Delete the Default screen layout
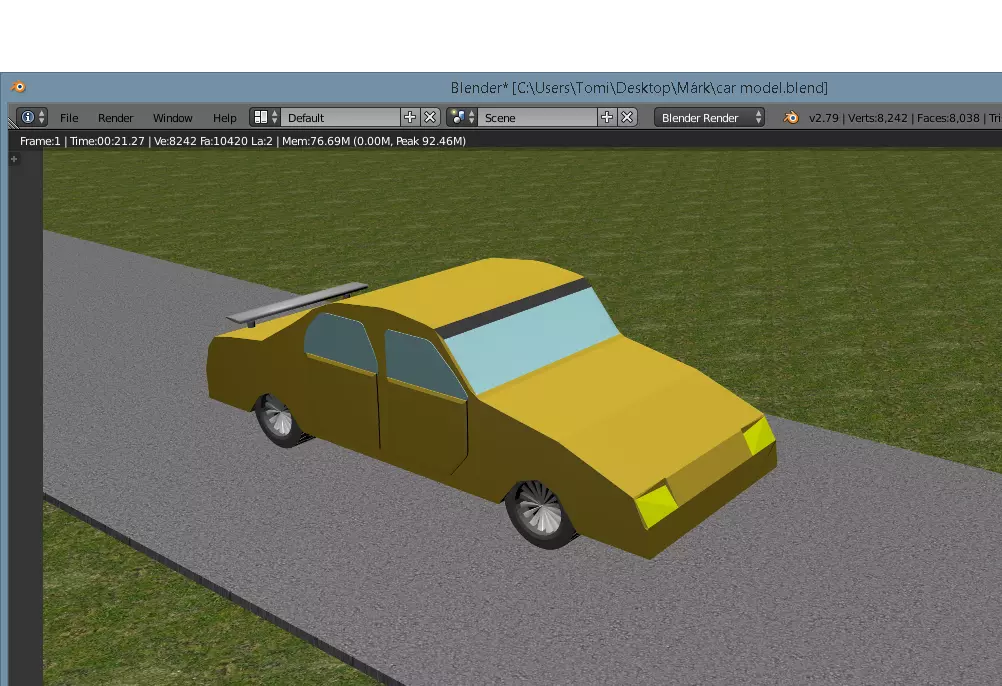 click(x=430, y=118)
